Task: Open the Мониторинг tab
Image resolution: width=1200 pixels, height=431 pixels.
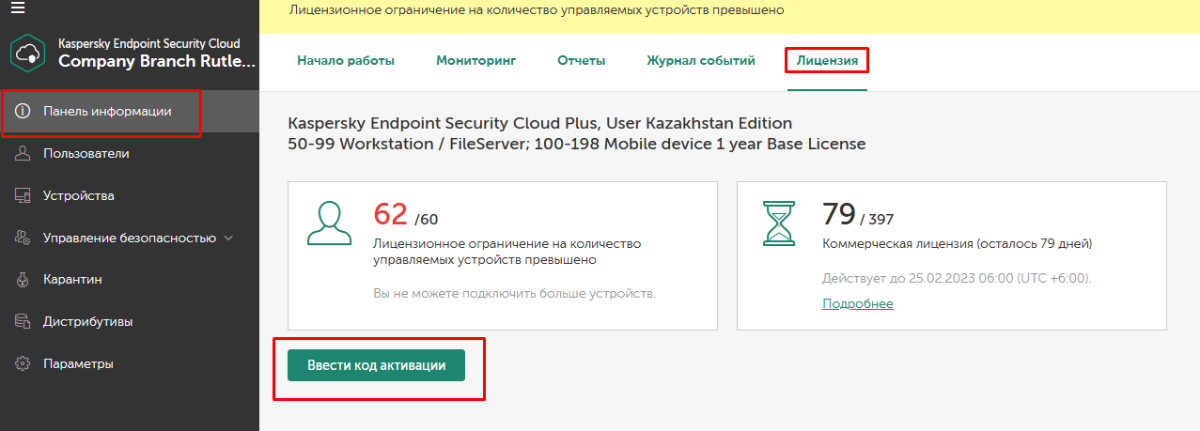Action: tap(476, 61)
